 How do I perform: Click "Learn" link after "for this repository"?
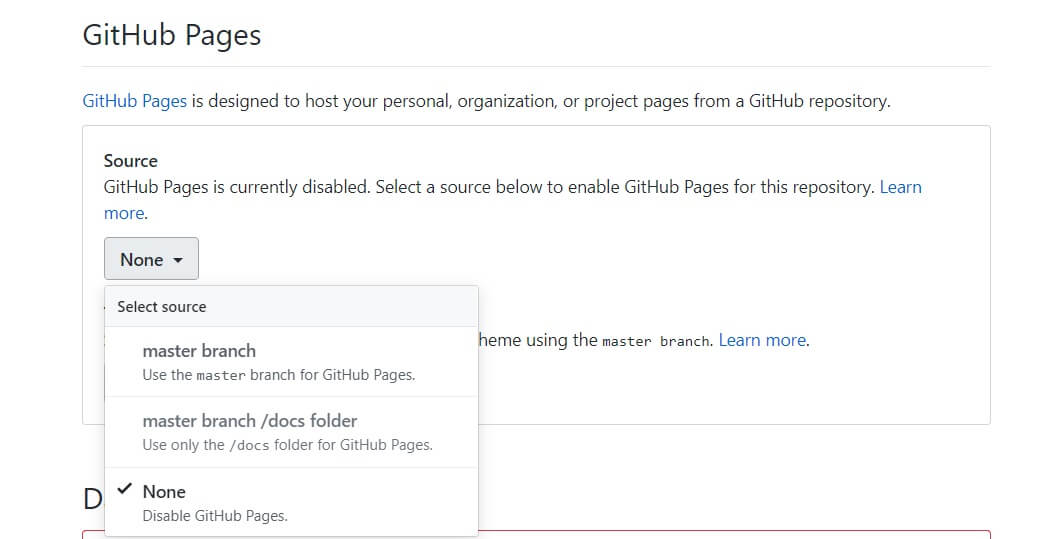[900, 187]
